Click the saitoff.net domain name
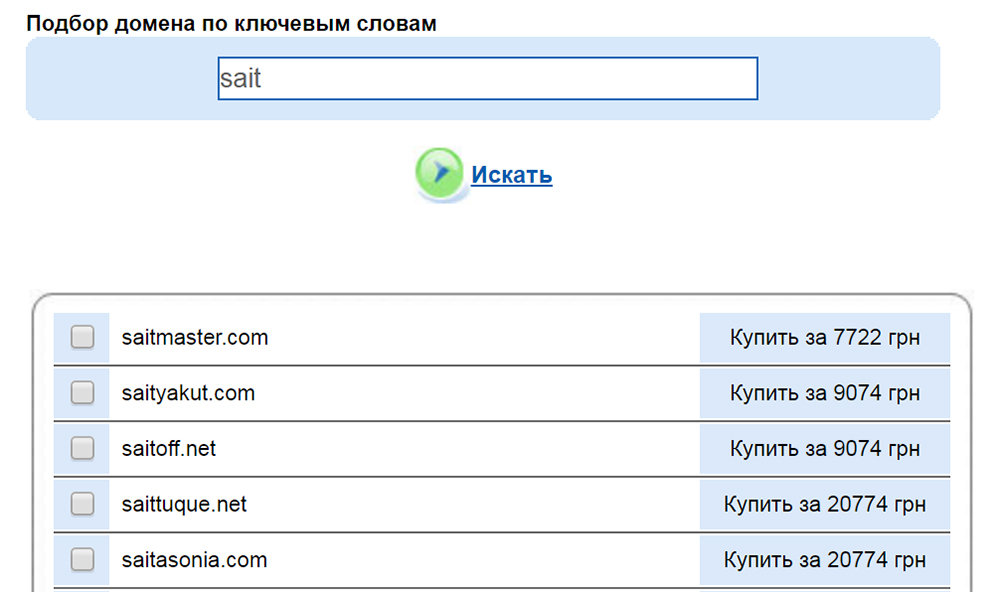Viewport: 1000px width, 592px height. pos(169,450)
